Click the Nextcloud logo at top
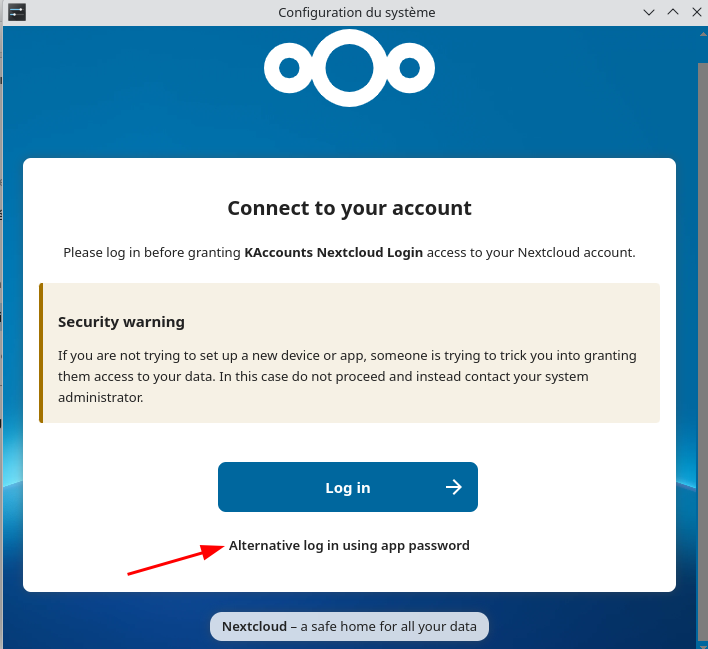Viewport: 708px width, 649px height. [x=349, y=68]
